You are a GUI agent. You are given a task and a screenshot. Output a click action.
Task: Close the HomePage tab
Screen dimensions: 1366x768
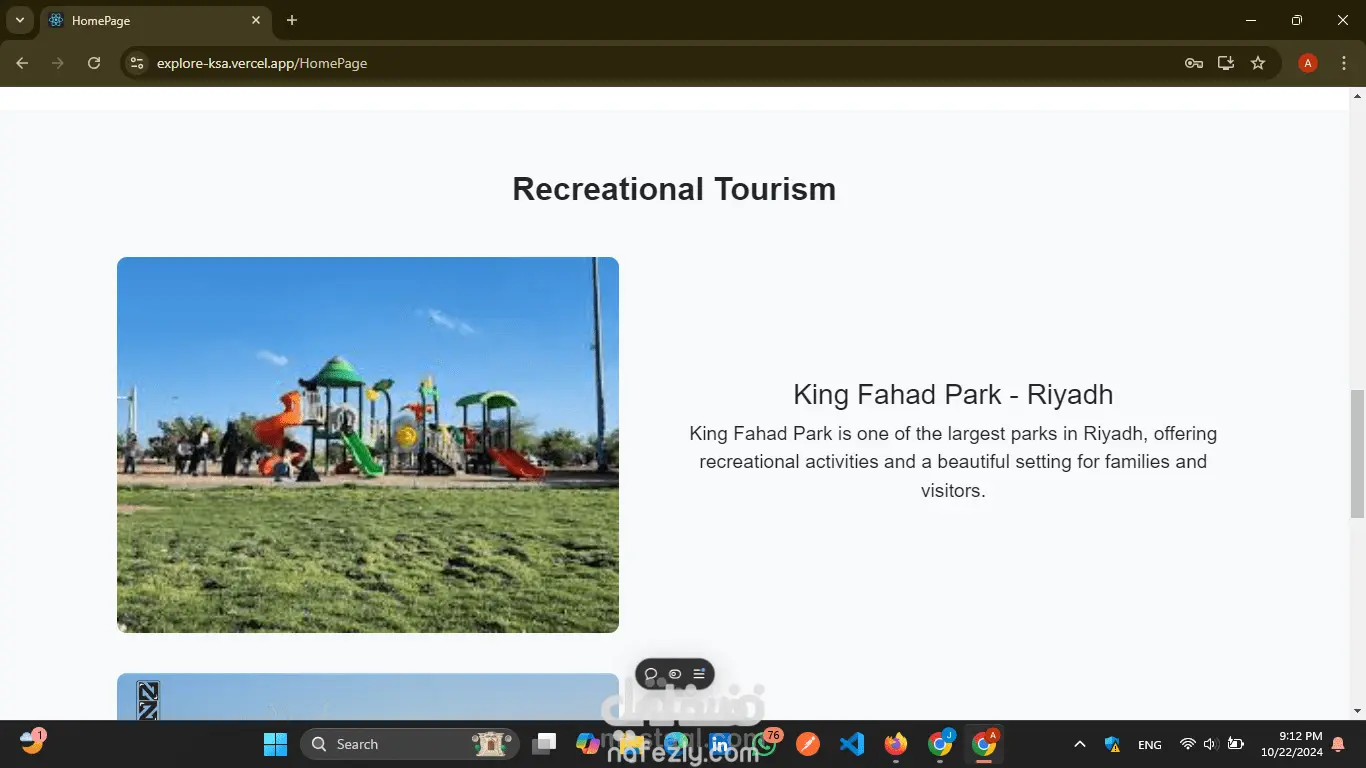pyautogui.click(x=256, y=20)
